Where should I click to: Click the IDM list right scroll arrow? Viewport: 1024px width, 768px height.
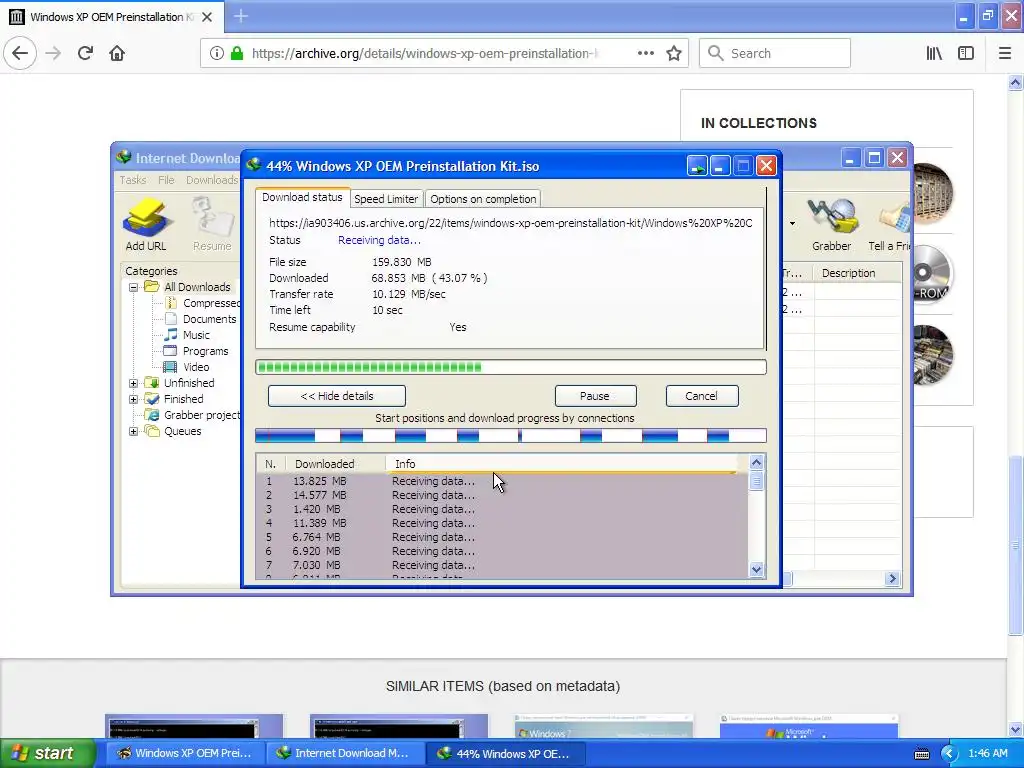coord(892,579)
